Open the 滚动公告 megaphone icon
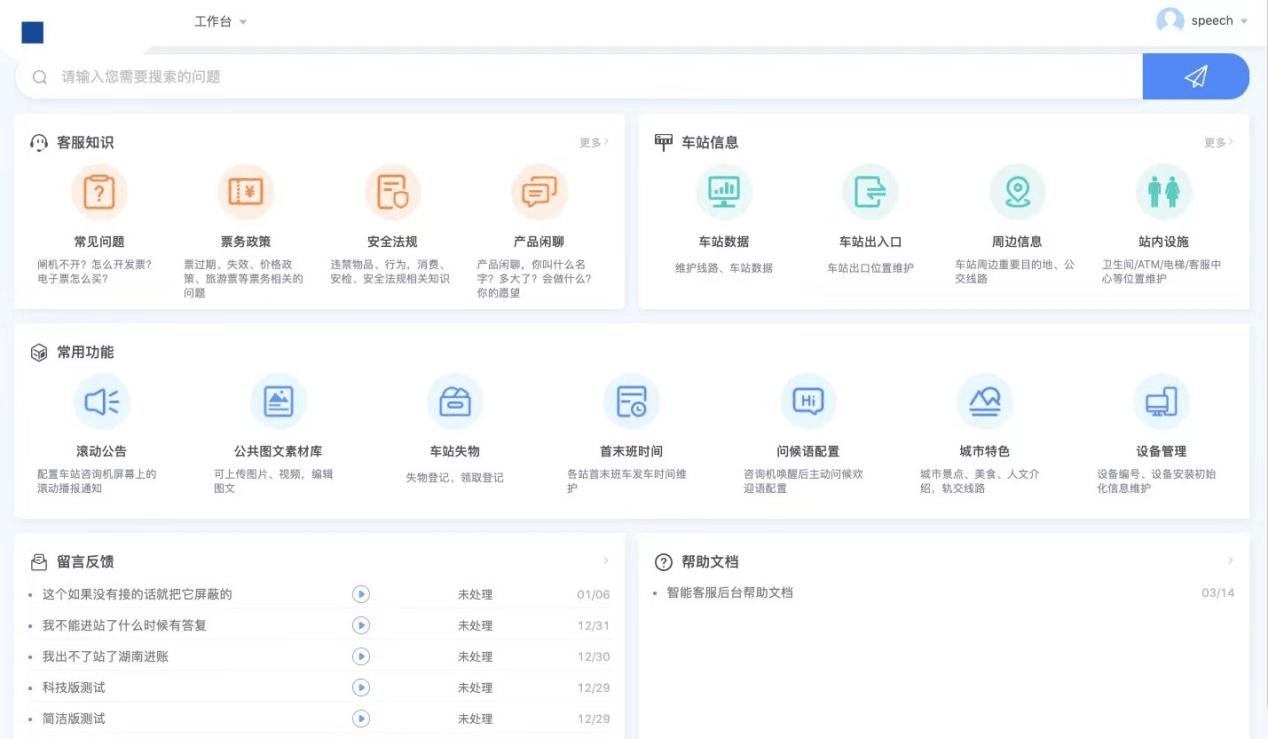 click(101, 402)
